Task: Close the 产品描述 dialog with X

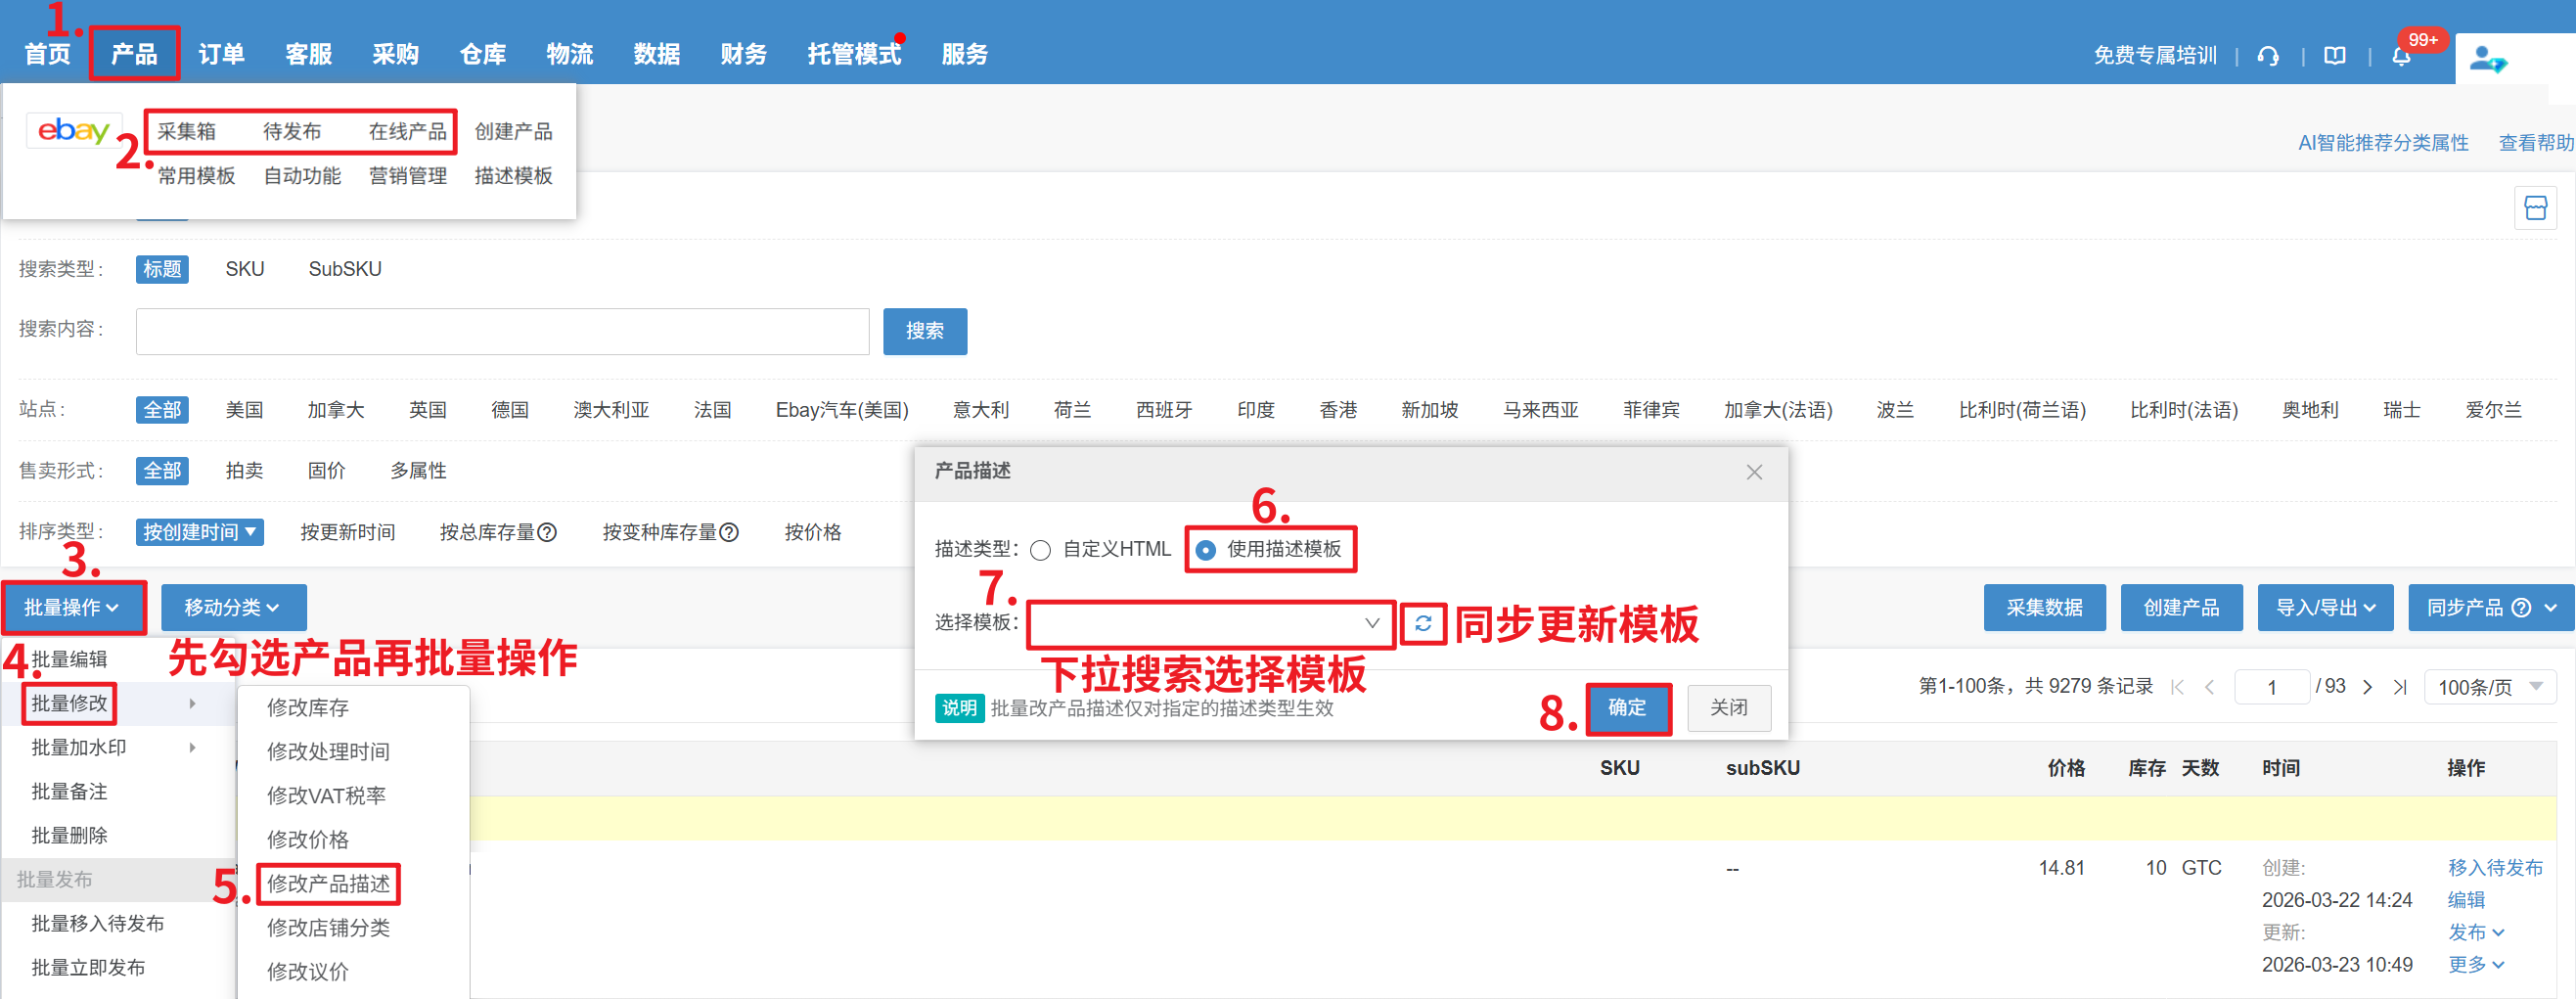Action: pyautogui.click(x=1754, y=472)
